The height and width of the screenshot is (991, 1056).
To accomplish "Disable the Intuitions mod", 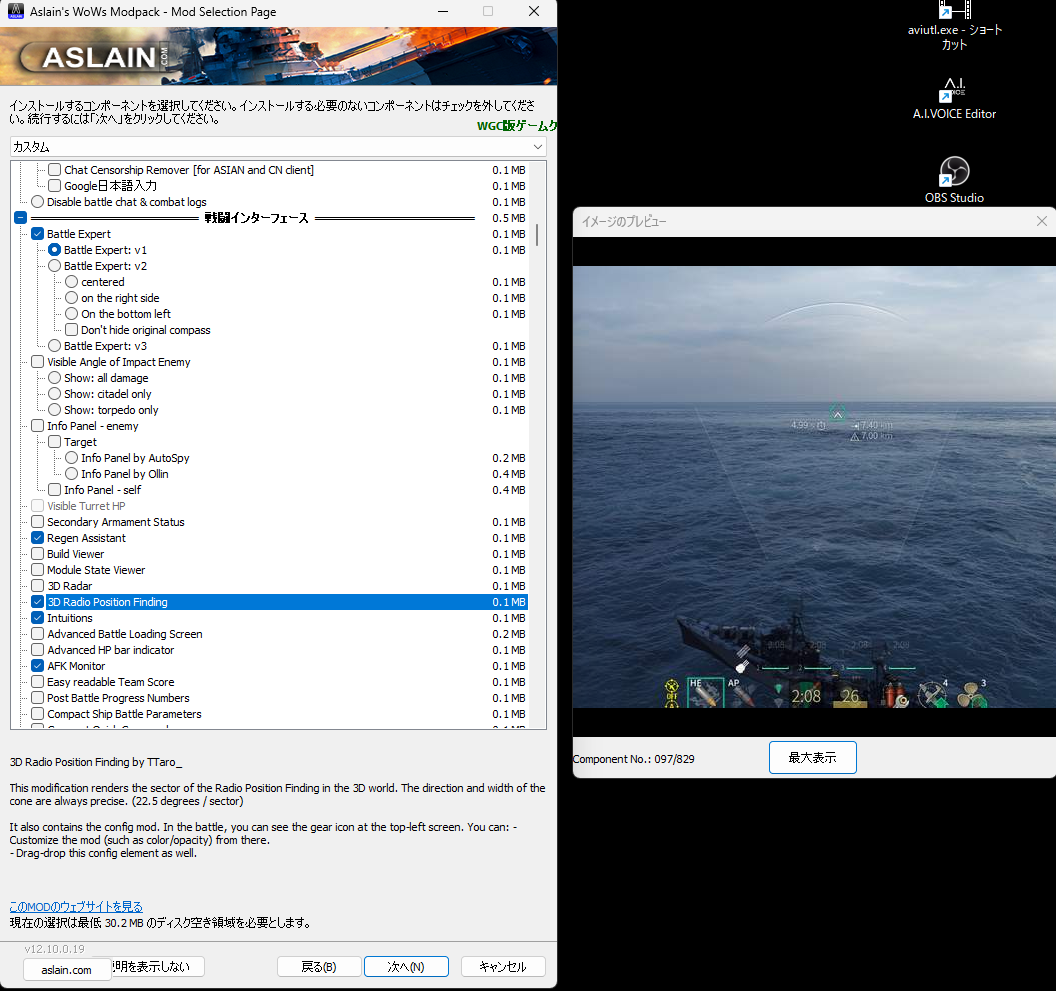I will (x=37, y=618).
